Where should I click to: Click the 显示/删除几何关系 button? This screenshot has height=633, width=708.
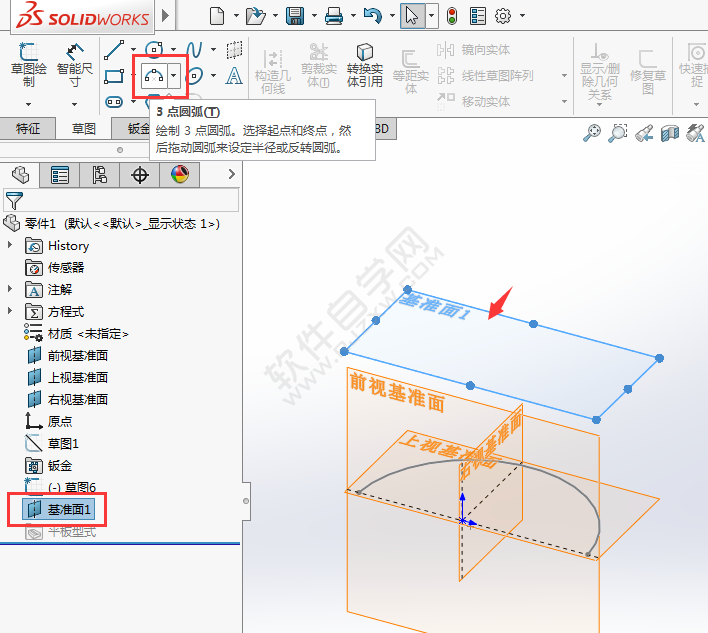(600, 71)
